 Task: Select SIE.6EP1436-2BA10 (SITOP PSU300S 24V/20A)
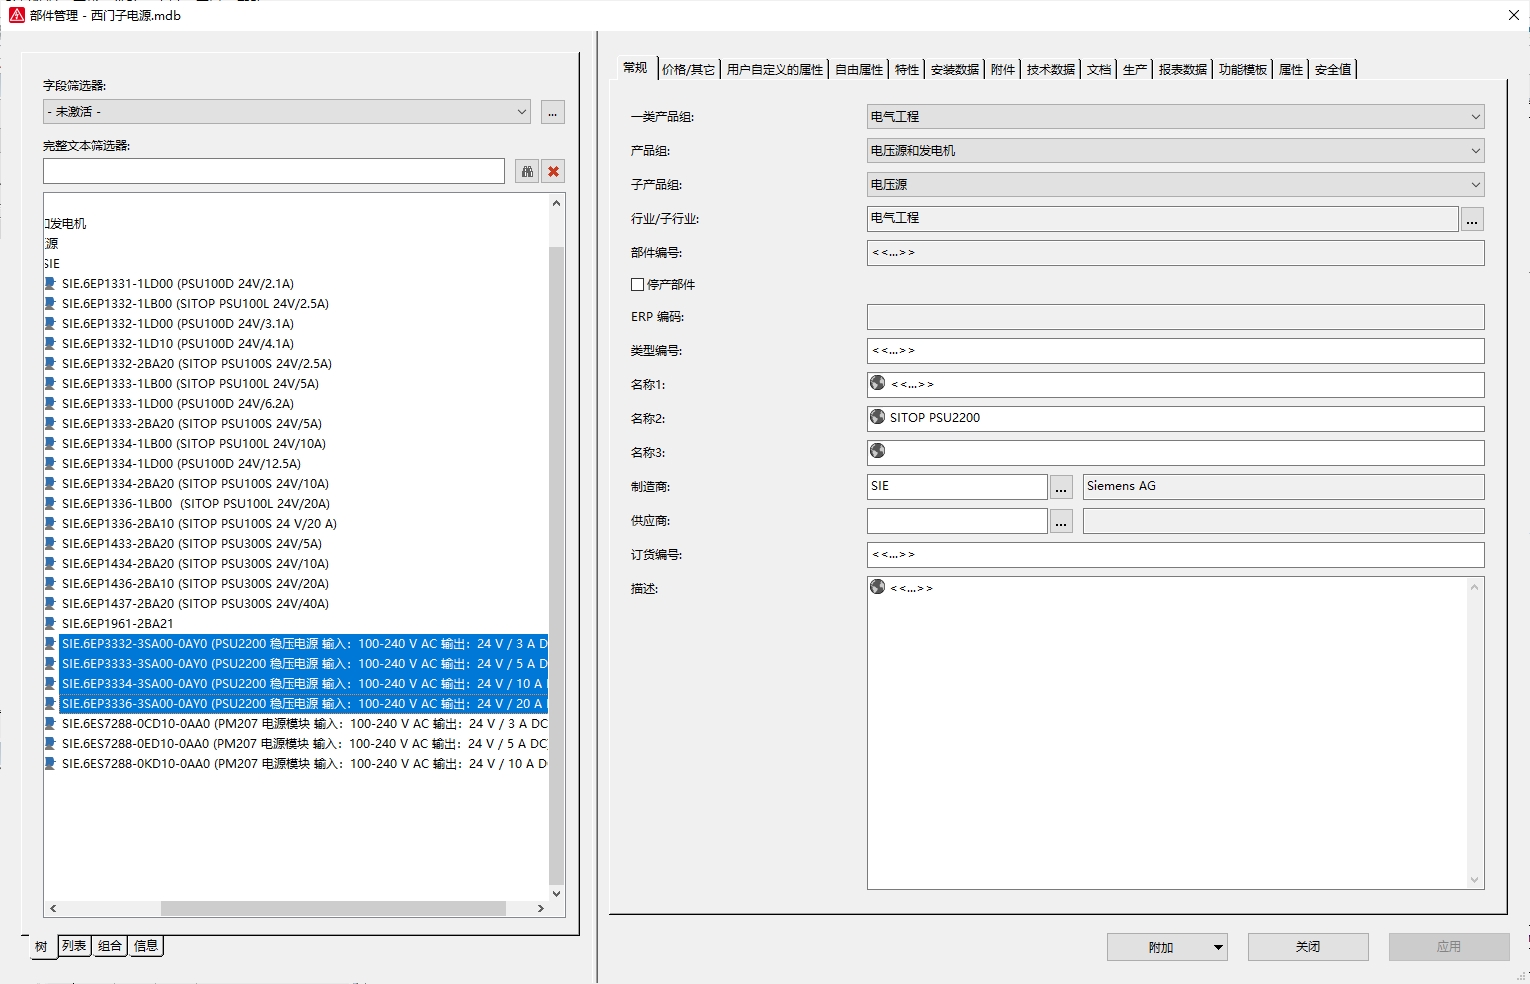click(195, 583)
